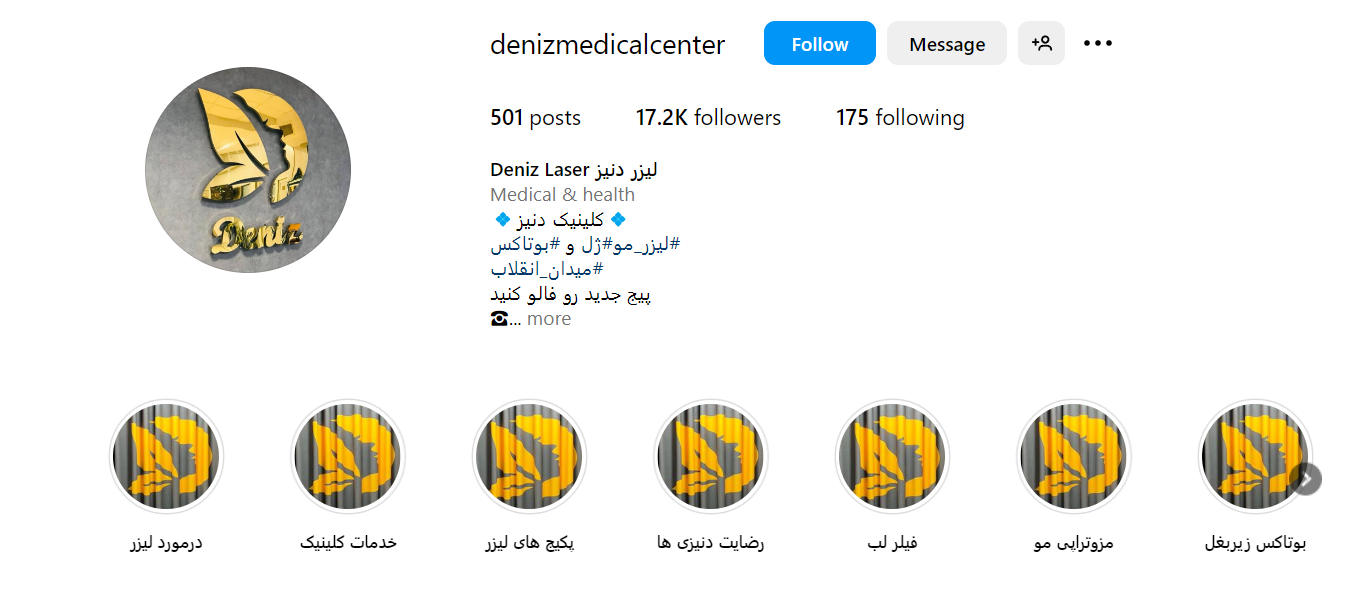Open the رضایت دنیزی ها highlight
The width and height of the screenshot is (1370, 594).
[711, 457]
